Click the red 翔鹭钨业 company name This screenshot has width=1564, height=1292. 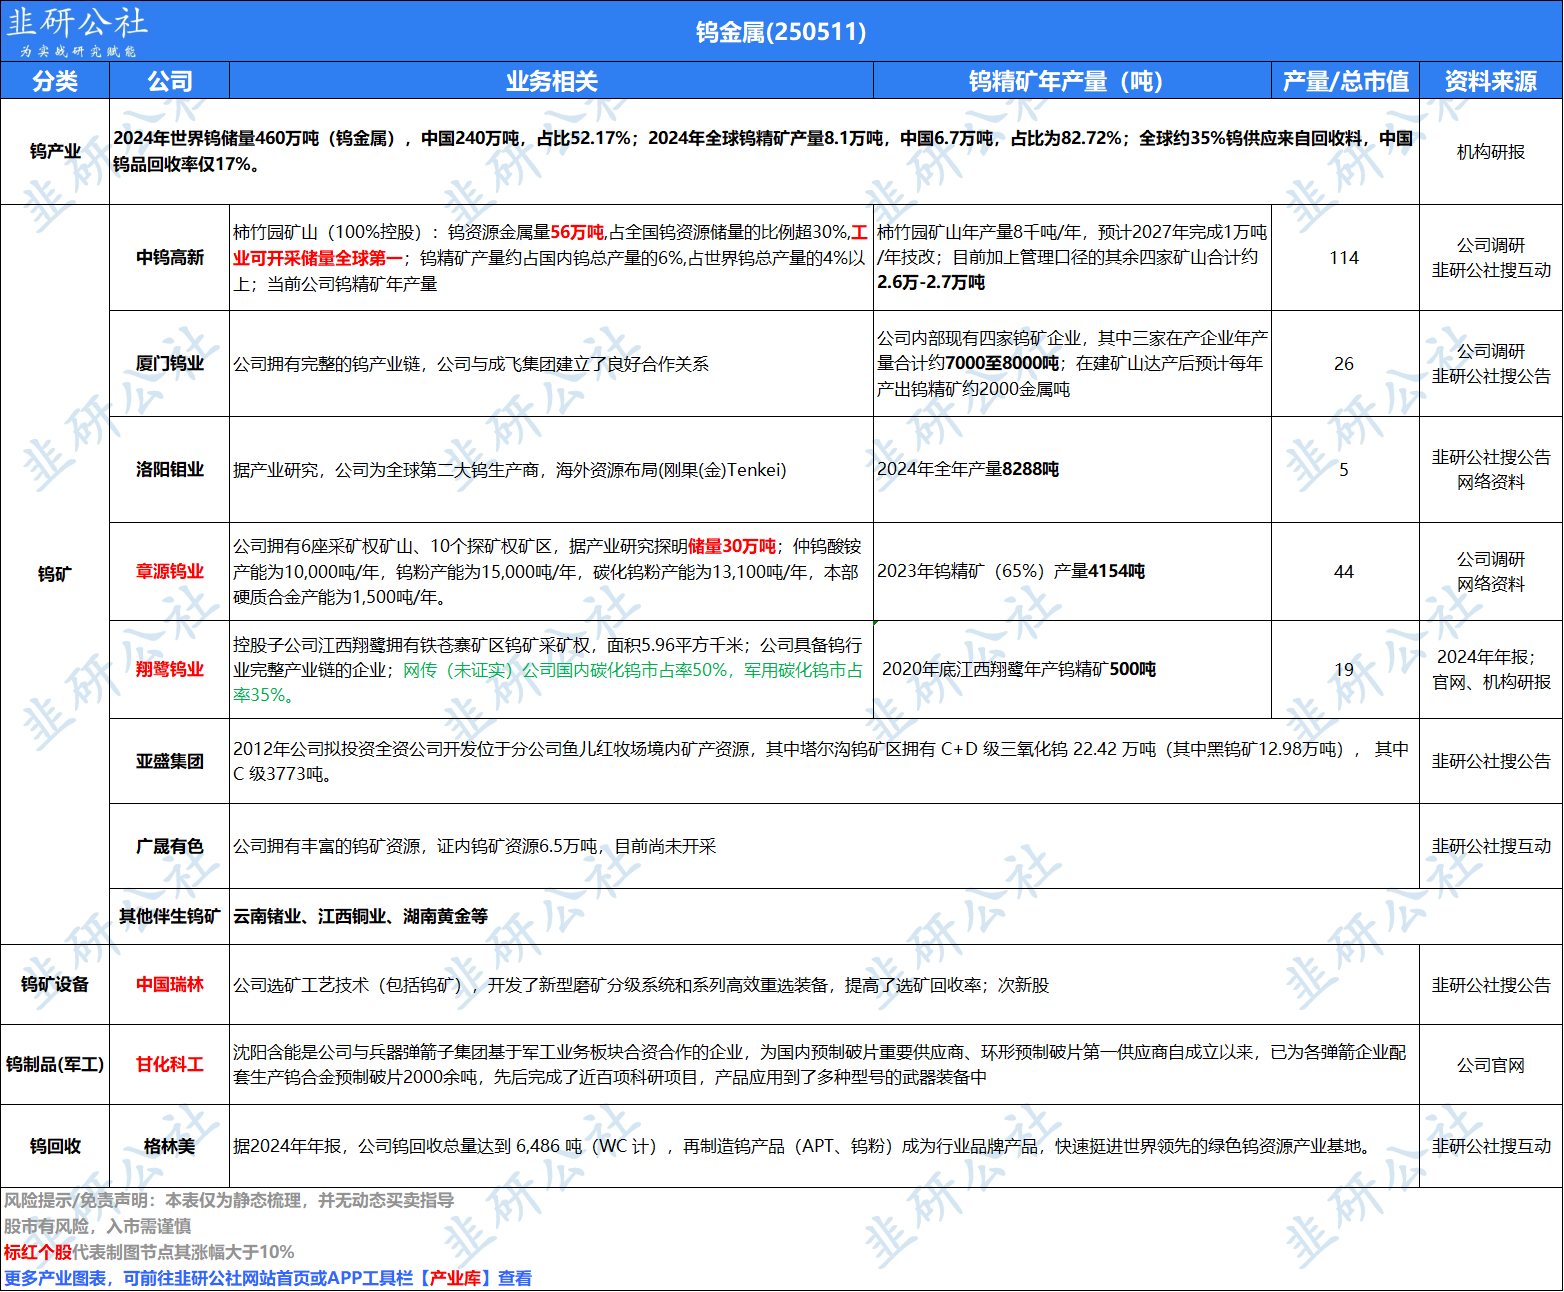pos(169,670)
